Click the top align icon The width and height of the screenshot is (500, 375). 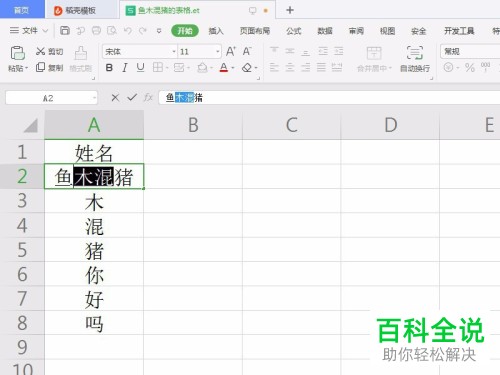pos(274,51)
